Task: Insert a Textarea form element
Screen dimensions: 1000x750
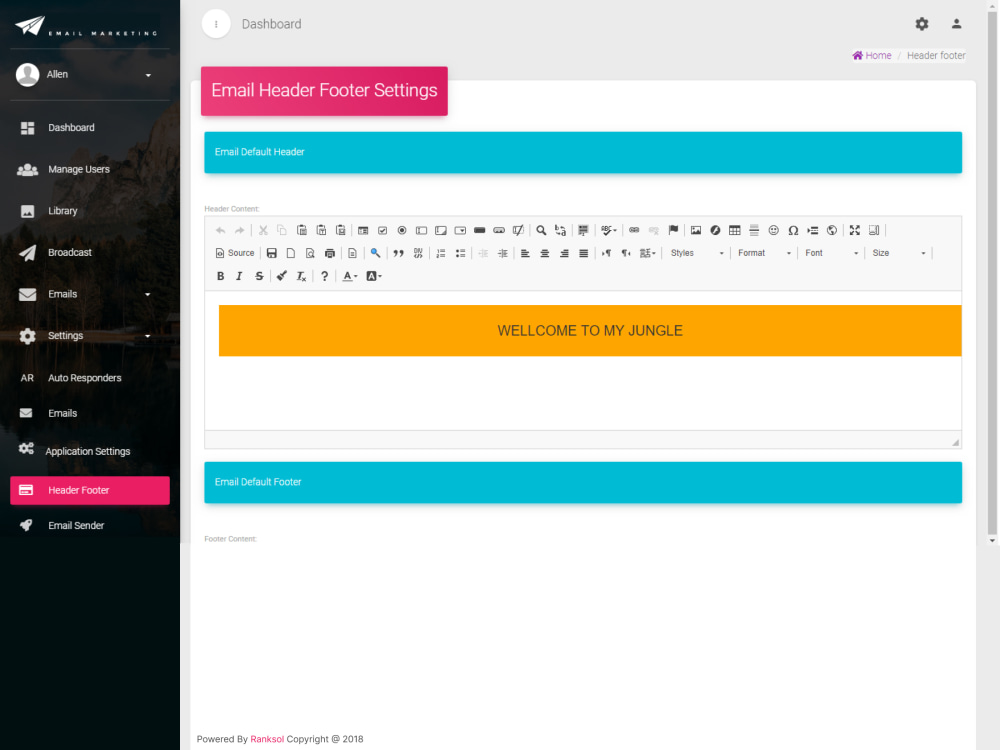Action: (x=441, y=230)
